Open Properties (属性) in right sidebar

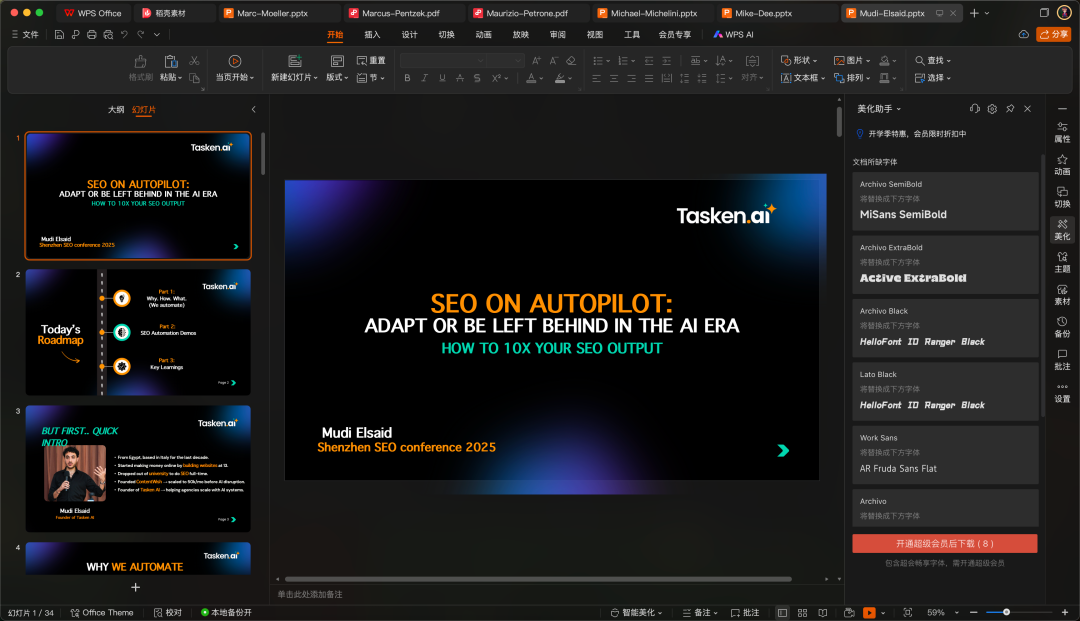coord(1062,132)
